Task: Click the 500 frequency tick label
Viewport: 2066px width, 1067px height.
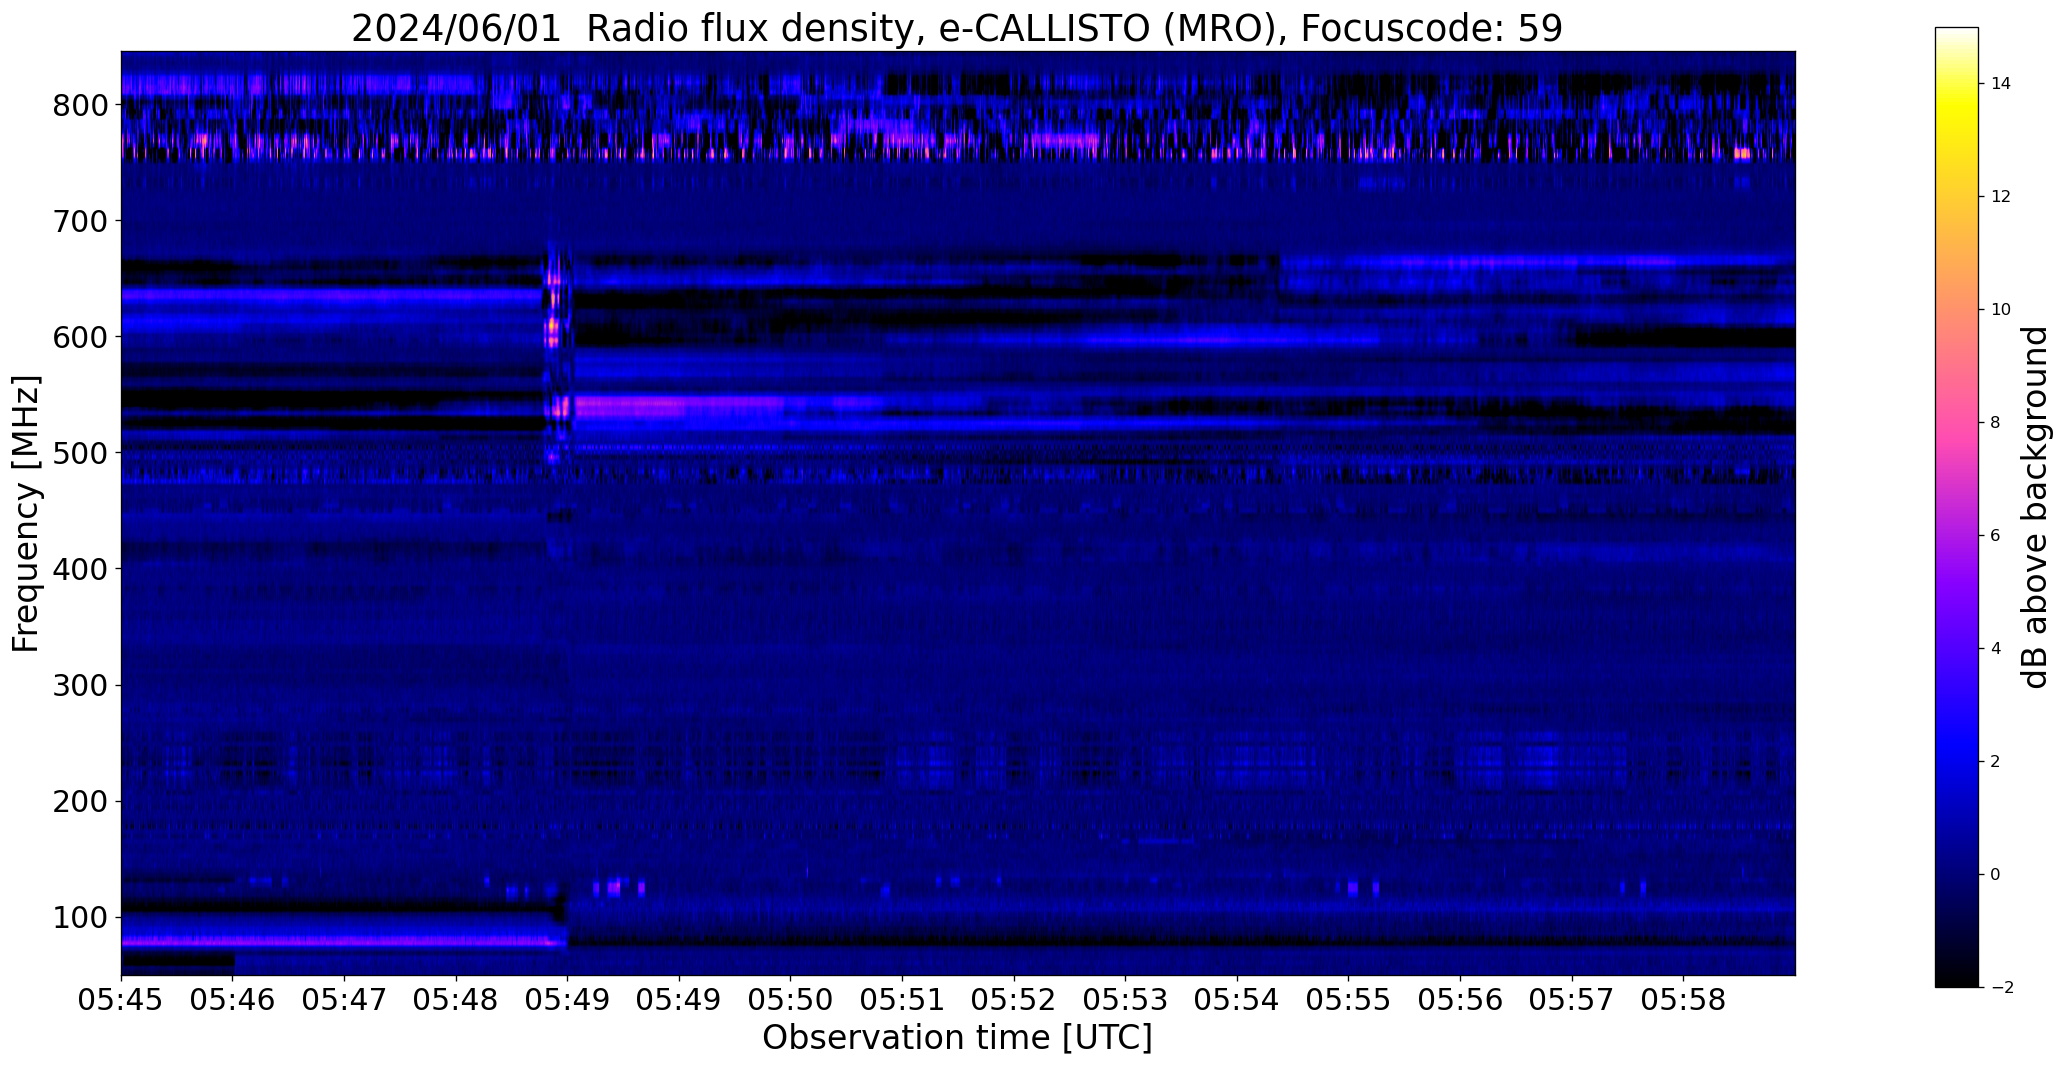Action: 81,453
